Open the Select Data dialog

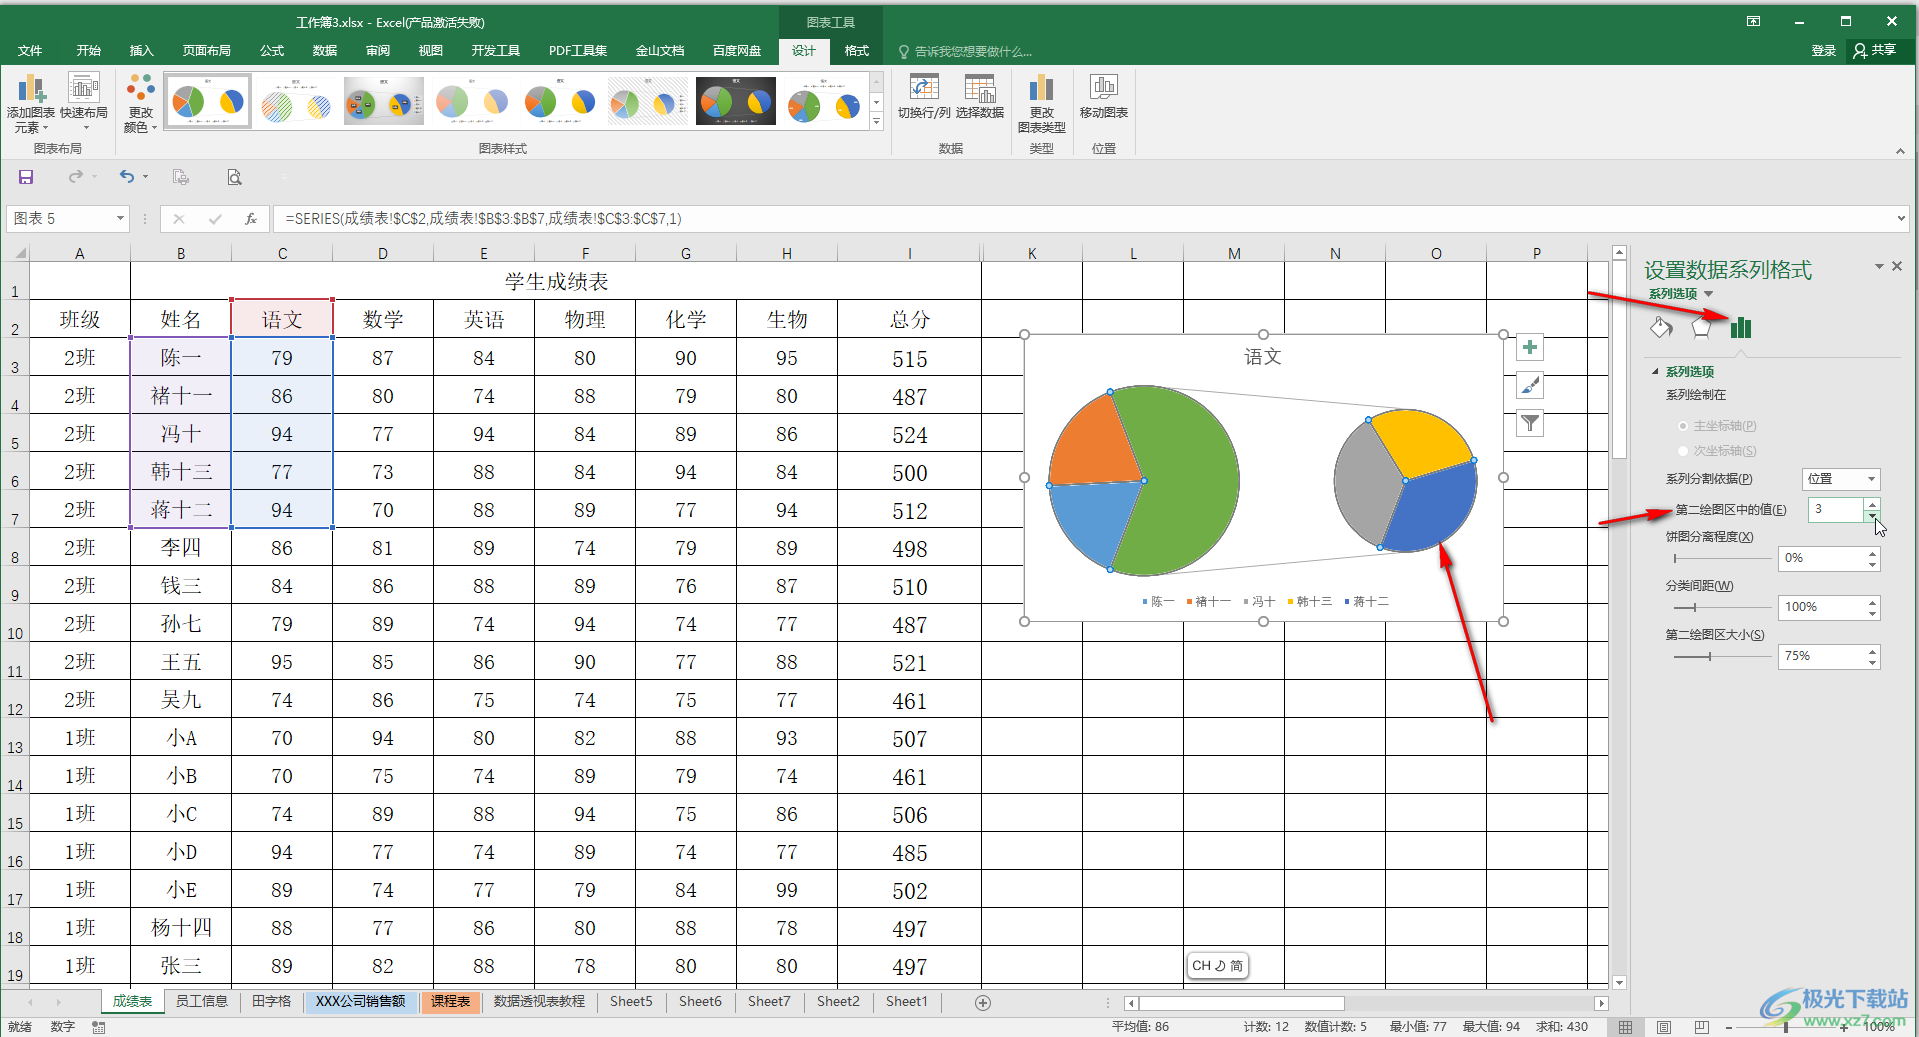point(980,97)
